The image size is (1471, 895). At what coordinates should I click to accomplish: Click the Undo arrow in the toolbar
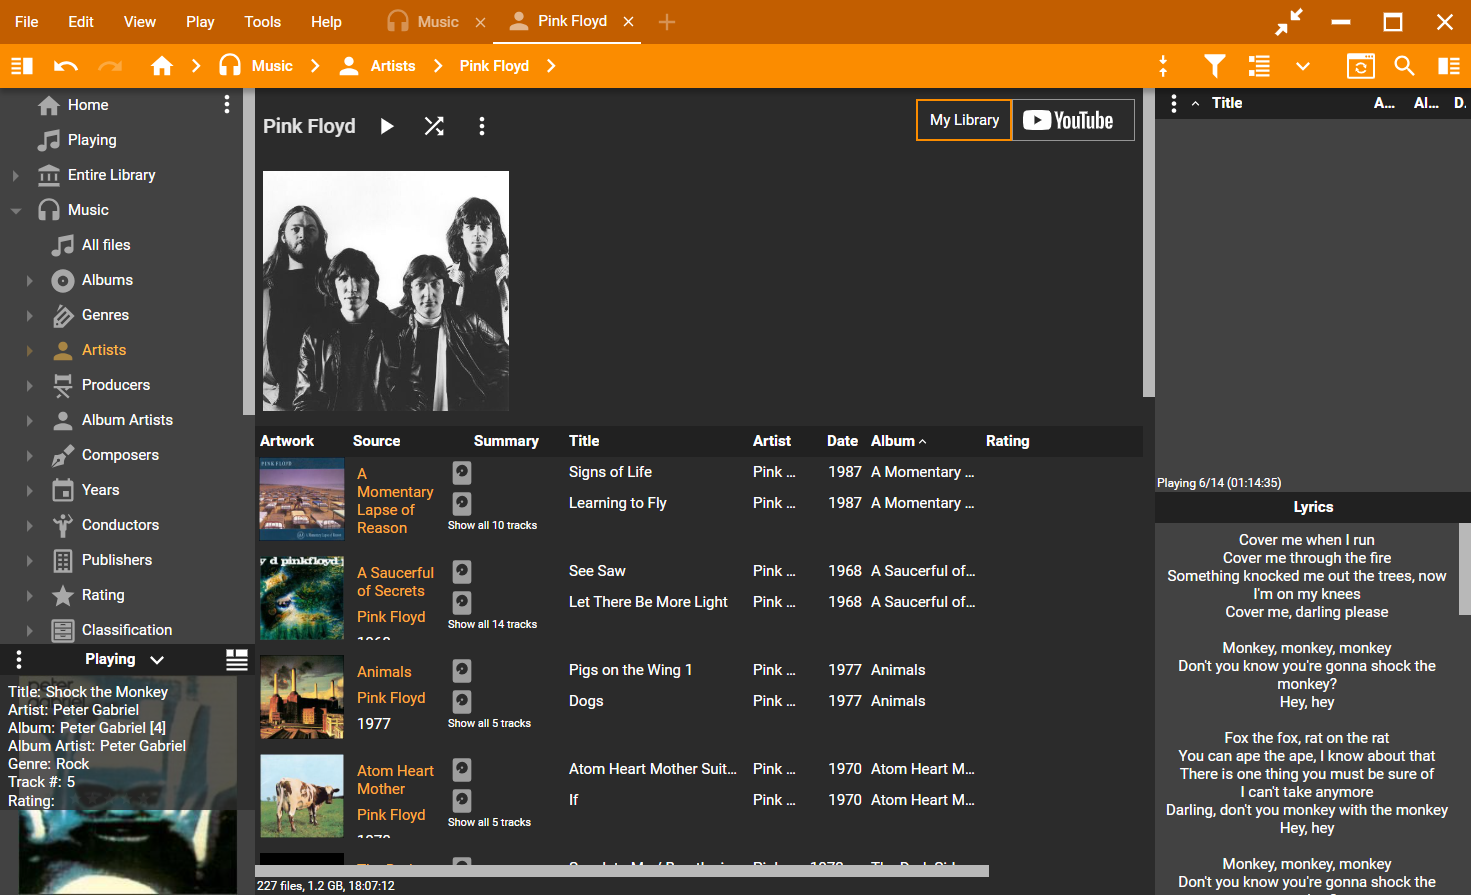pos(66,66)
